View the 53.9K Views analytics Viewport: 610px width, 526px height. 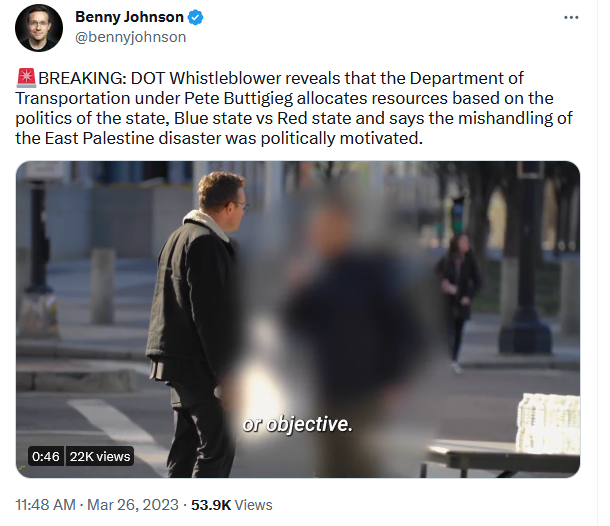point(231,505)
